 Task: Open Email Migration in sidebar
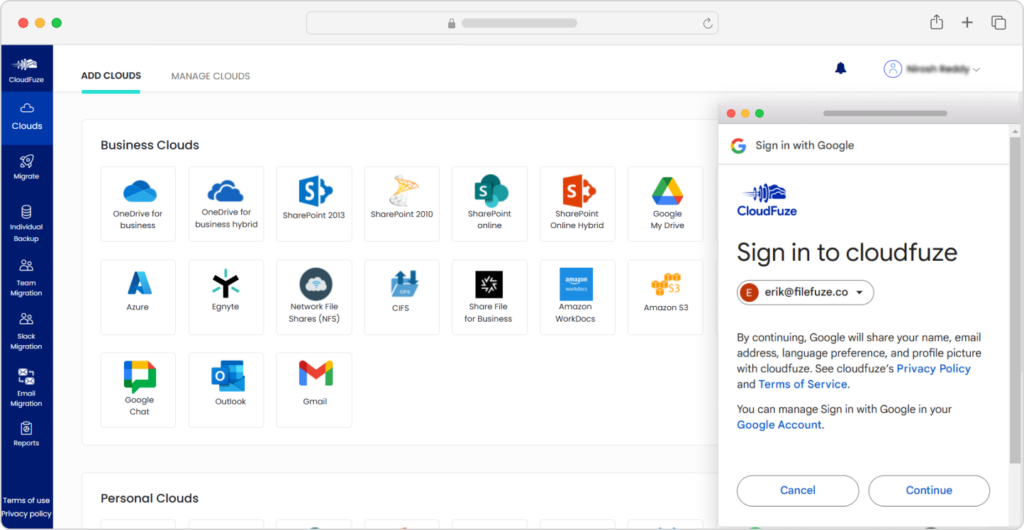pos(26,388)
